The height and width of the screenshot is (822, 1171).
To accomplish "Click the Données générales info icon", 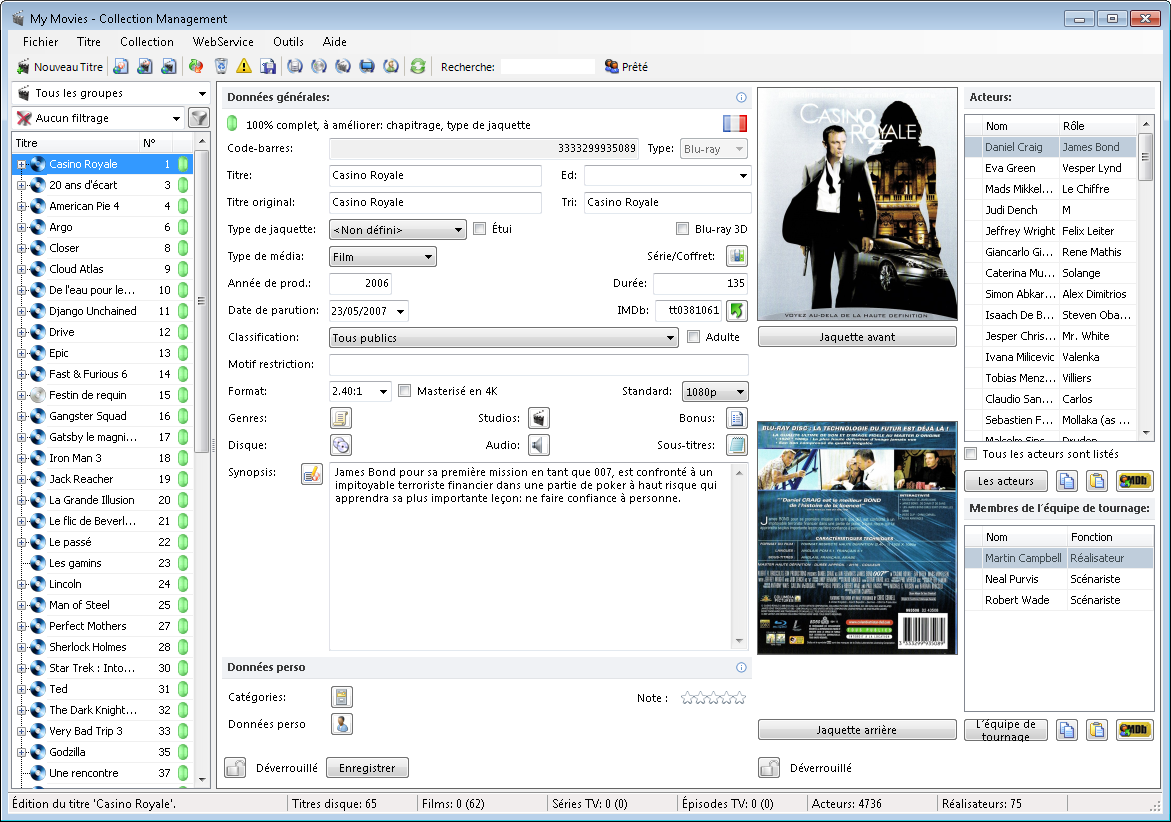I will click(x=741, y=97).
